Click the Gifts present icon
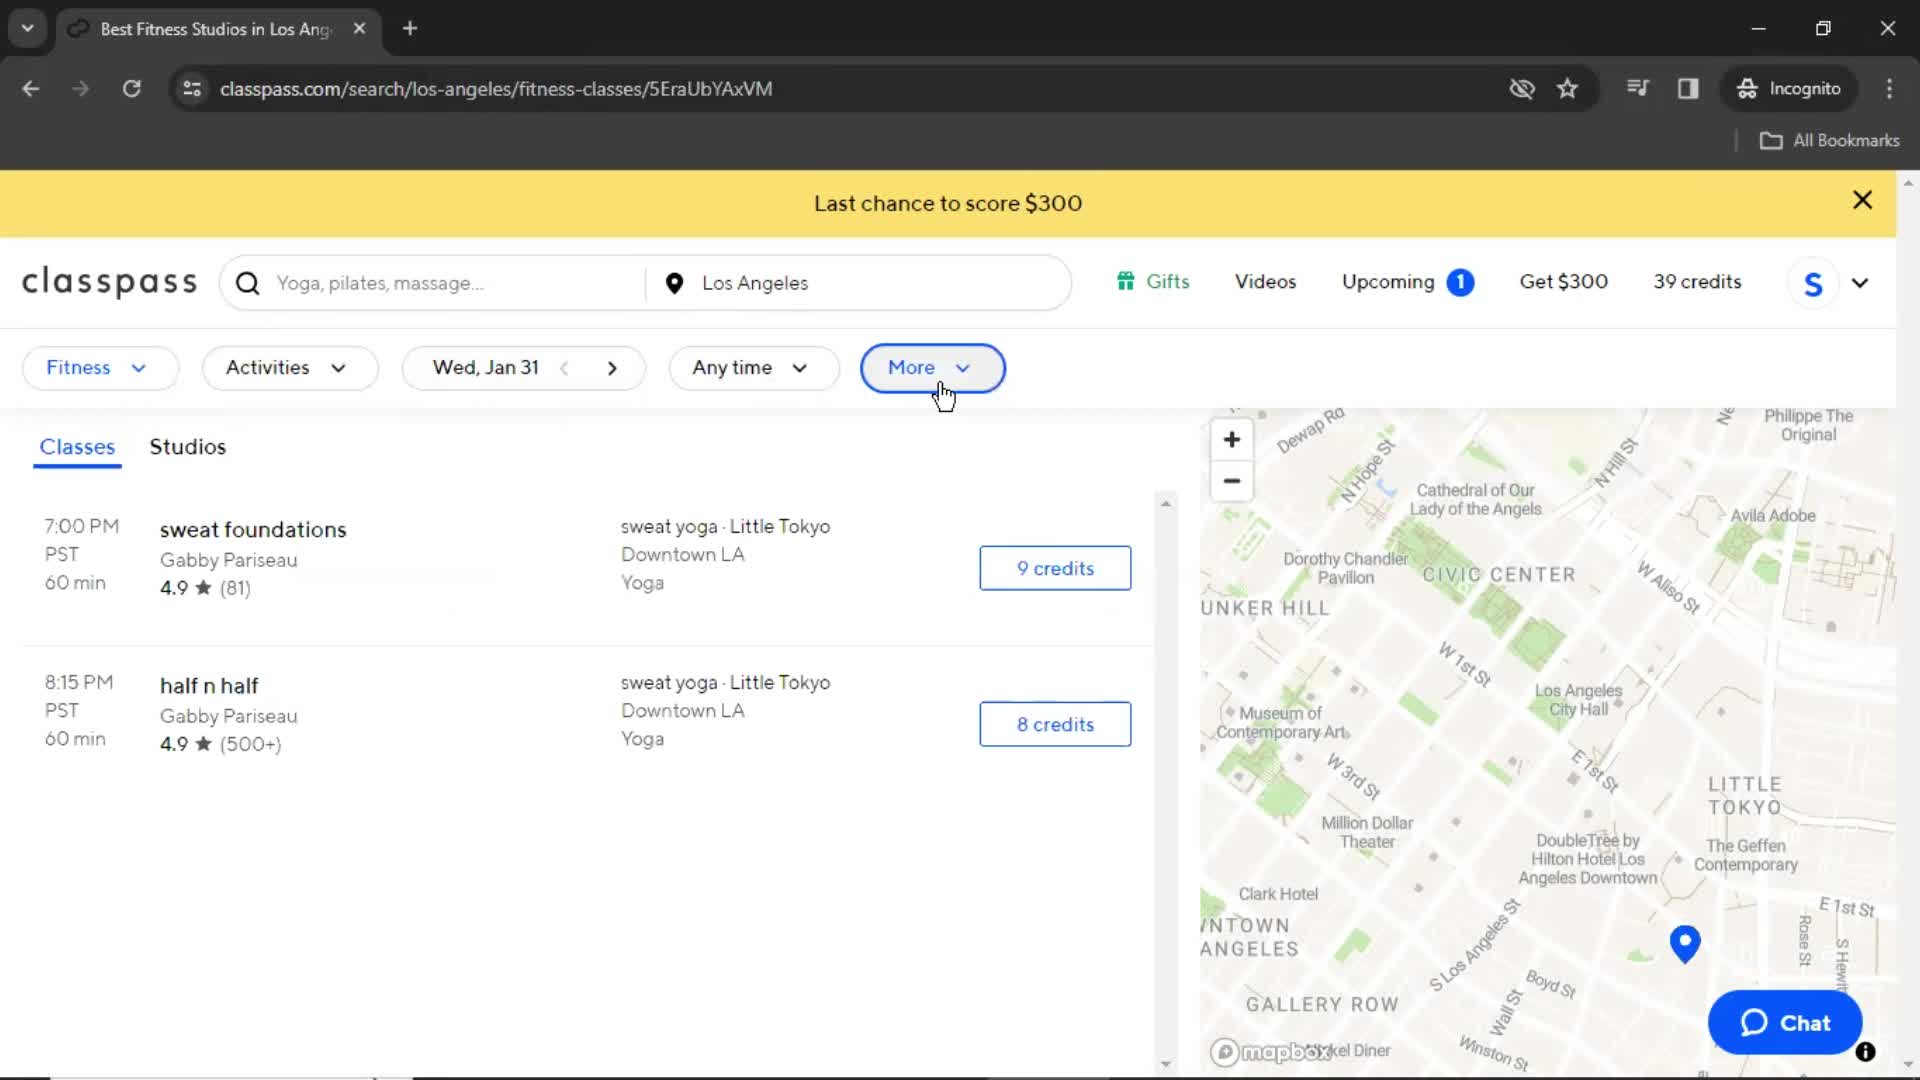Screen dimensions: 1920x1080 pos(1126,282)
